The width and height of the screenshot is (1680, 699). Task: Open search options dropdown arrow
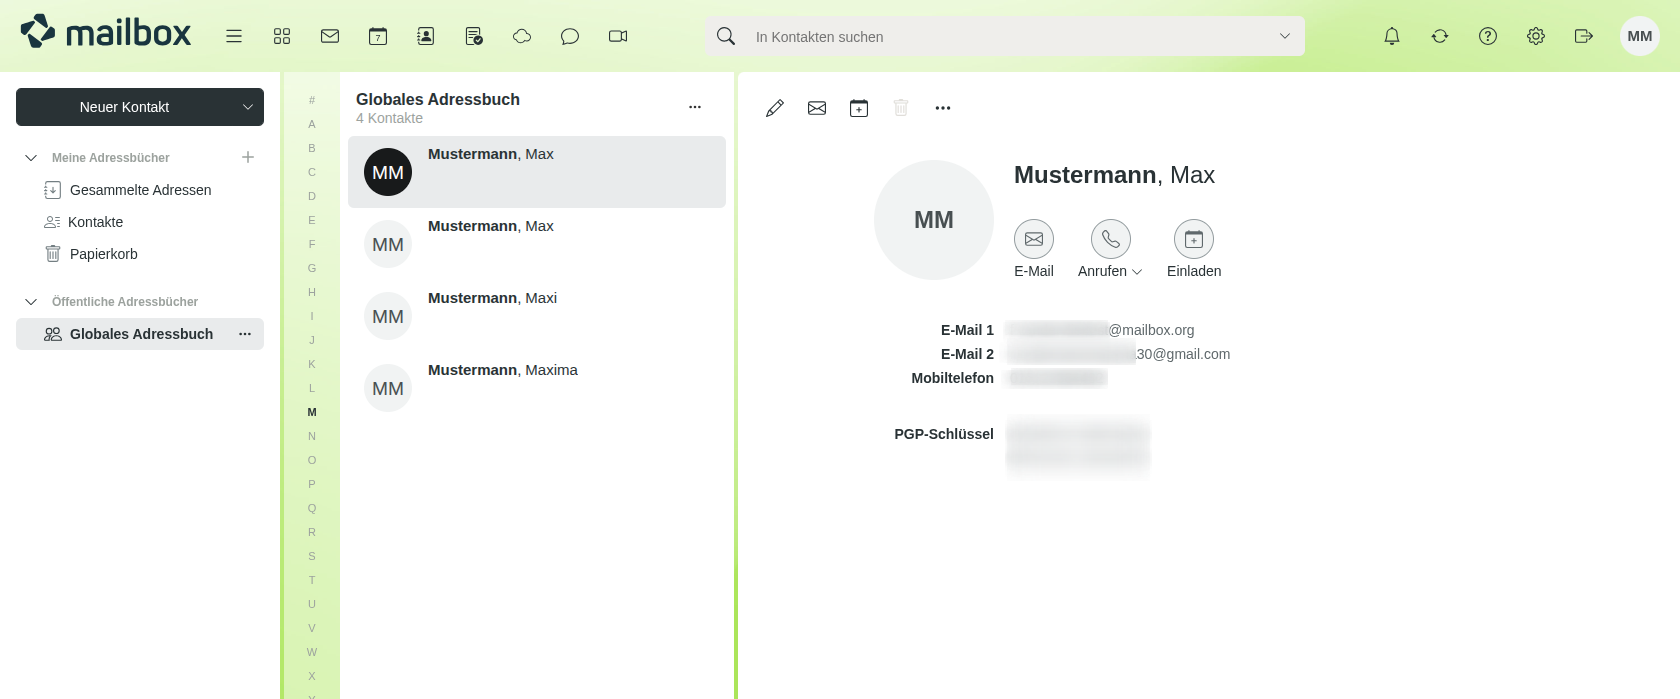1285,36
